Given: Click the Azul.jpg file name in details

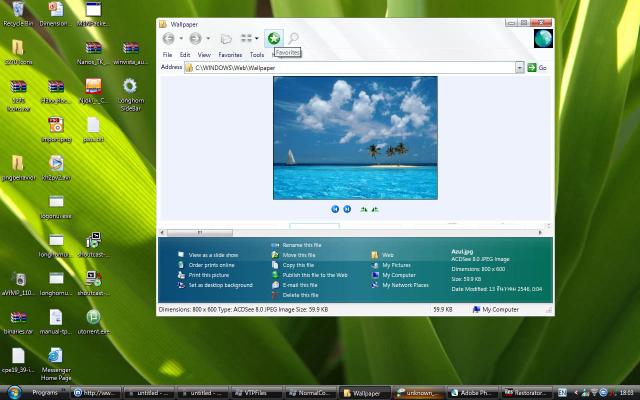Looking at the screenshot, I should (x=462, y=252).
